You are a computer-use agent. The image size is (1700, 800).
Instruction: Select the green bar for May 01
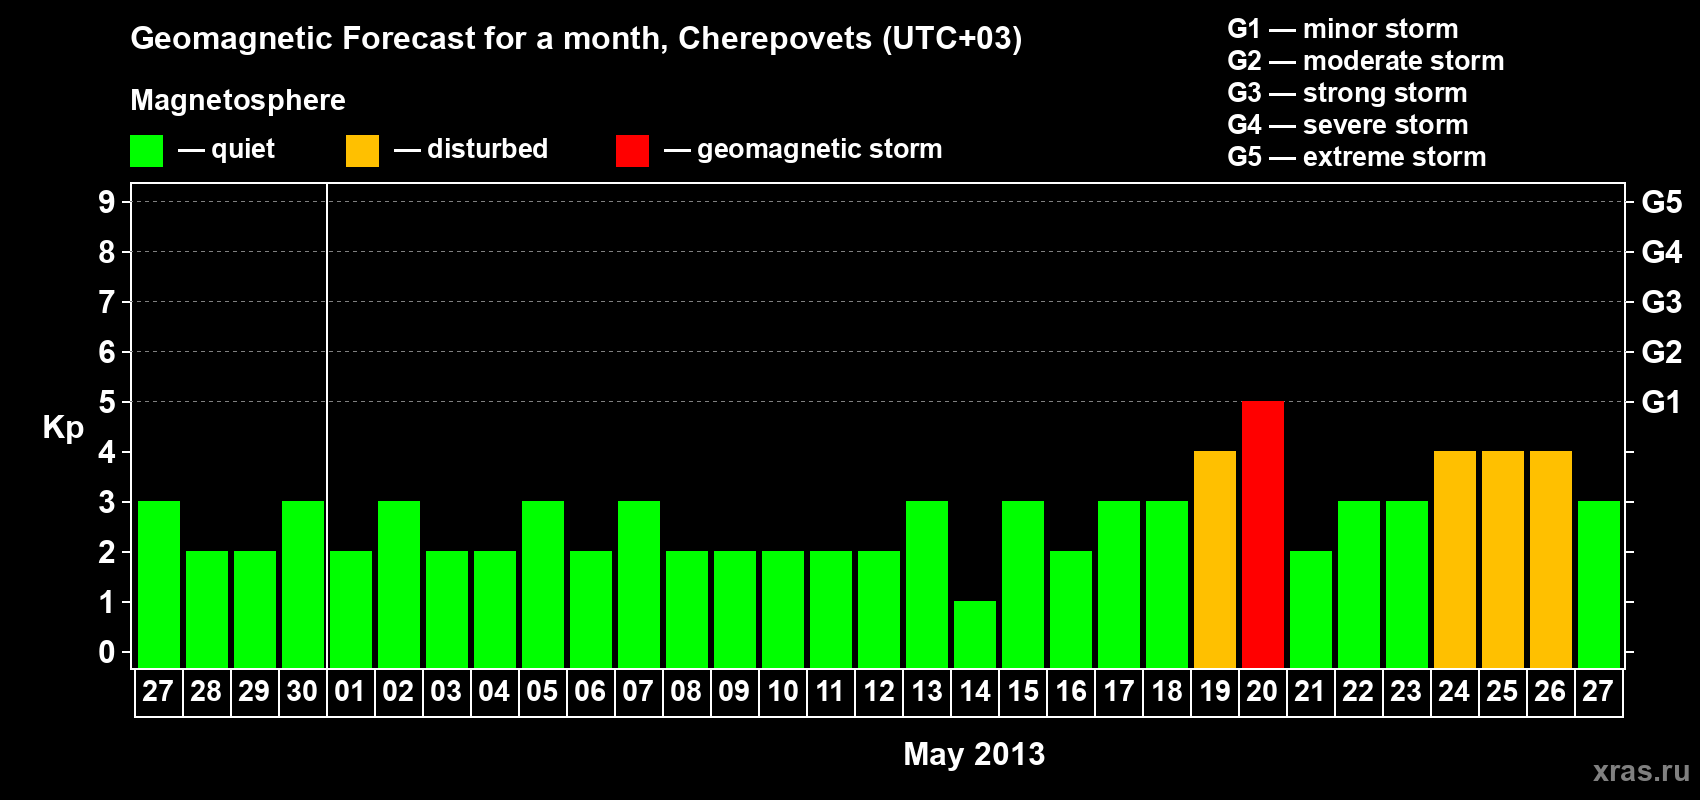[x=351, y=610]
